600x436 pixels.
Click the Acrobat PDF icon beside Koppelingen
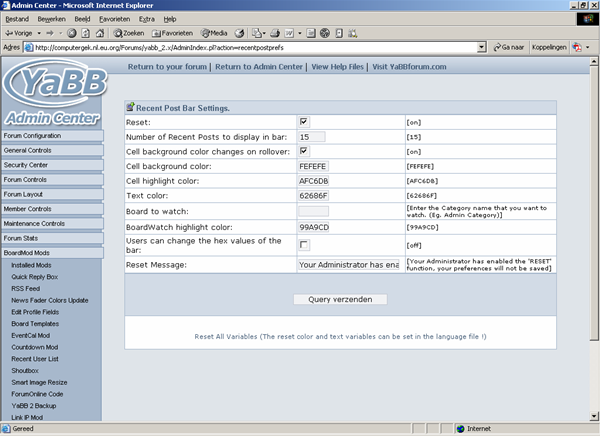click(577, 47)
